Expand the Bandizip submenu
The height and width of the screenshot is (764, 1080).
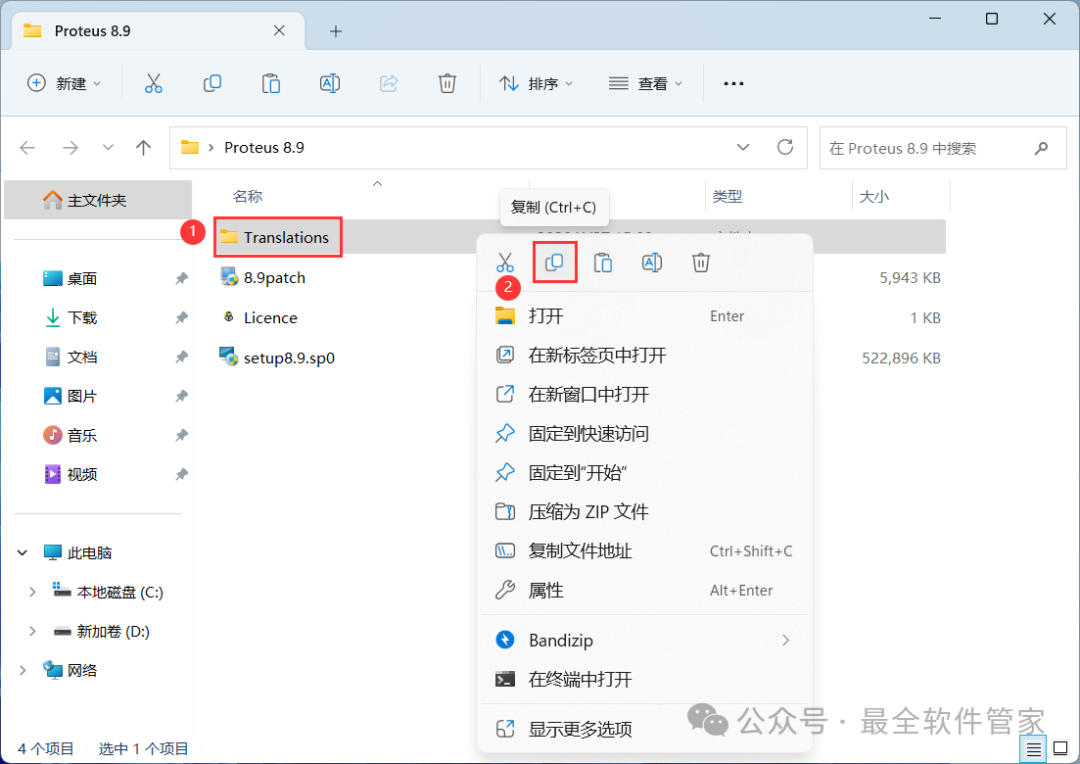pyautogui.click(x=786, y=640)
